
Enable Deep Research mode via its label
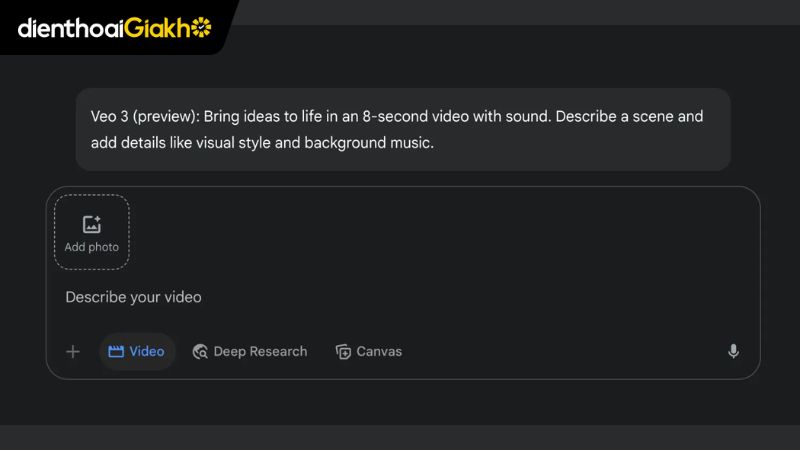point(260,352)
